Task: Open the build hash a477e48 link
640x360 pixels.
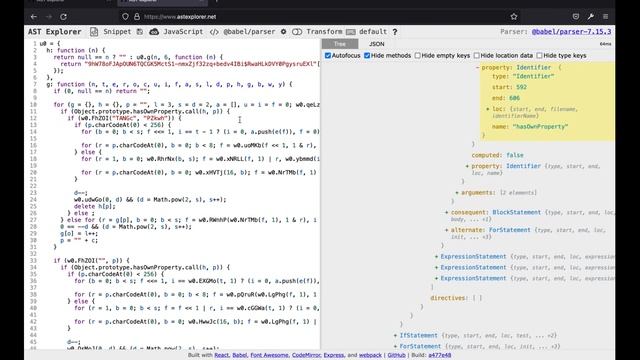Action: coord(440,355)
